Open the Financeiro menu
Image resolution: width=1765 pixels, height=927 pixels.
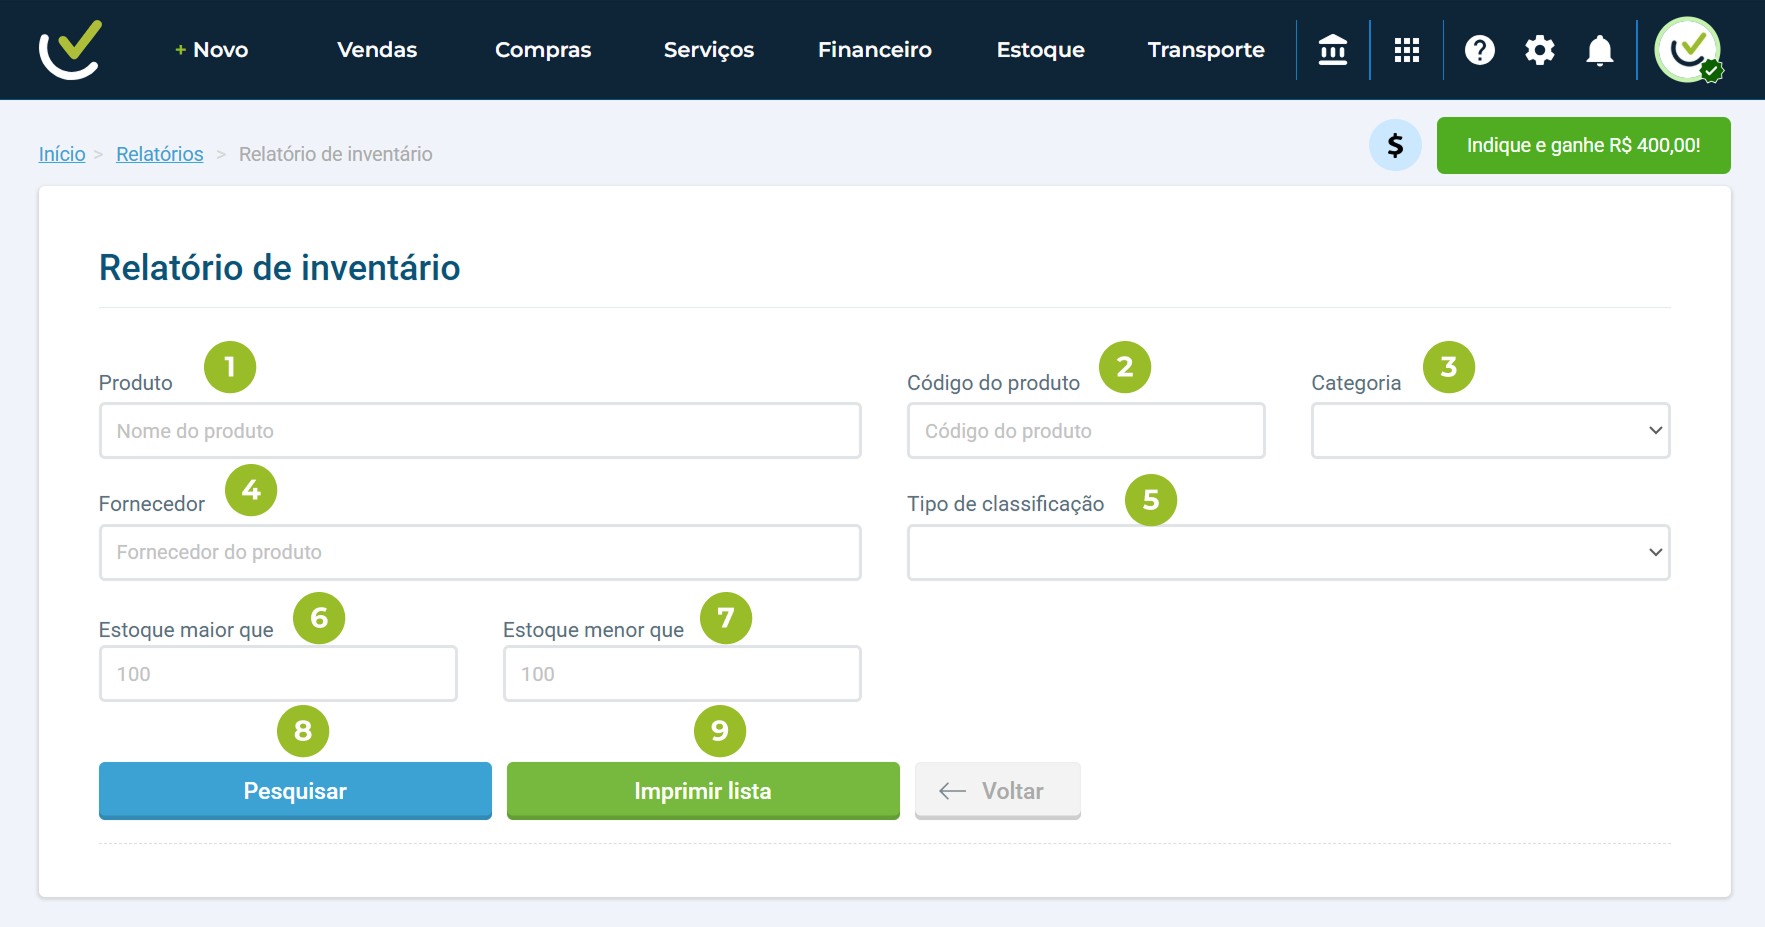pos(875,50)
